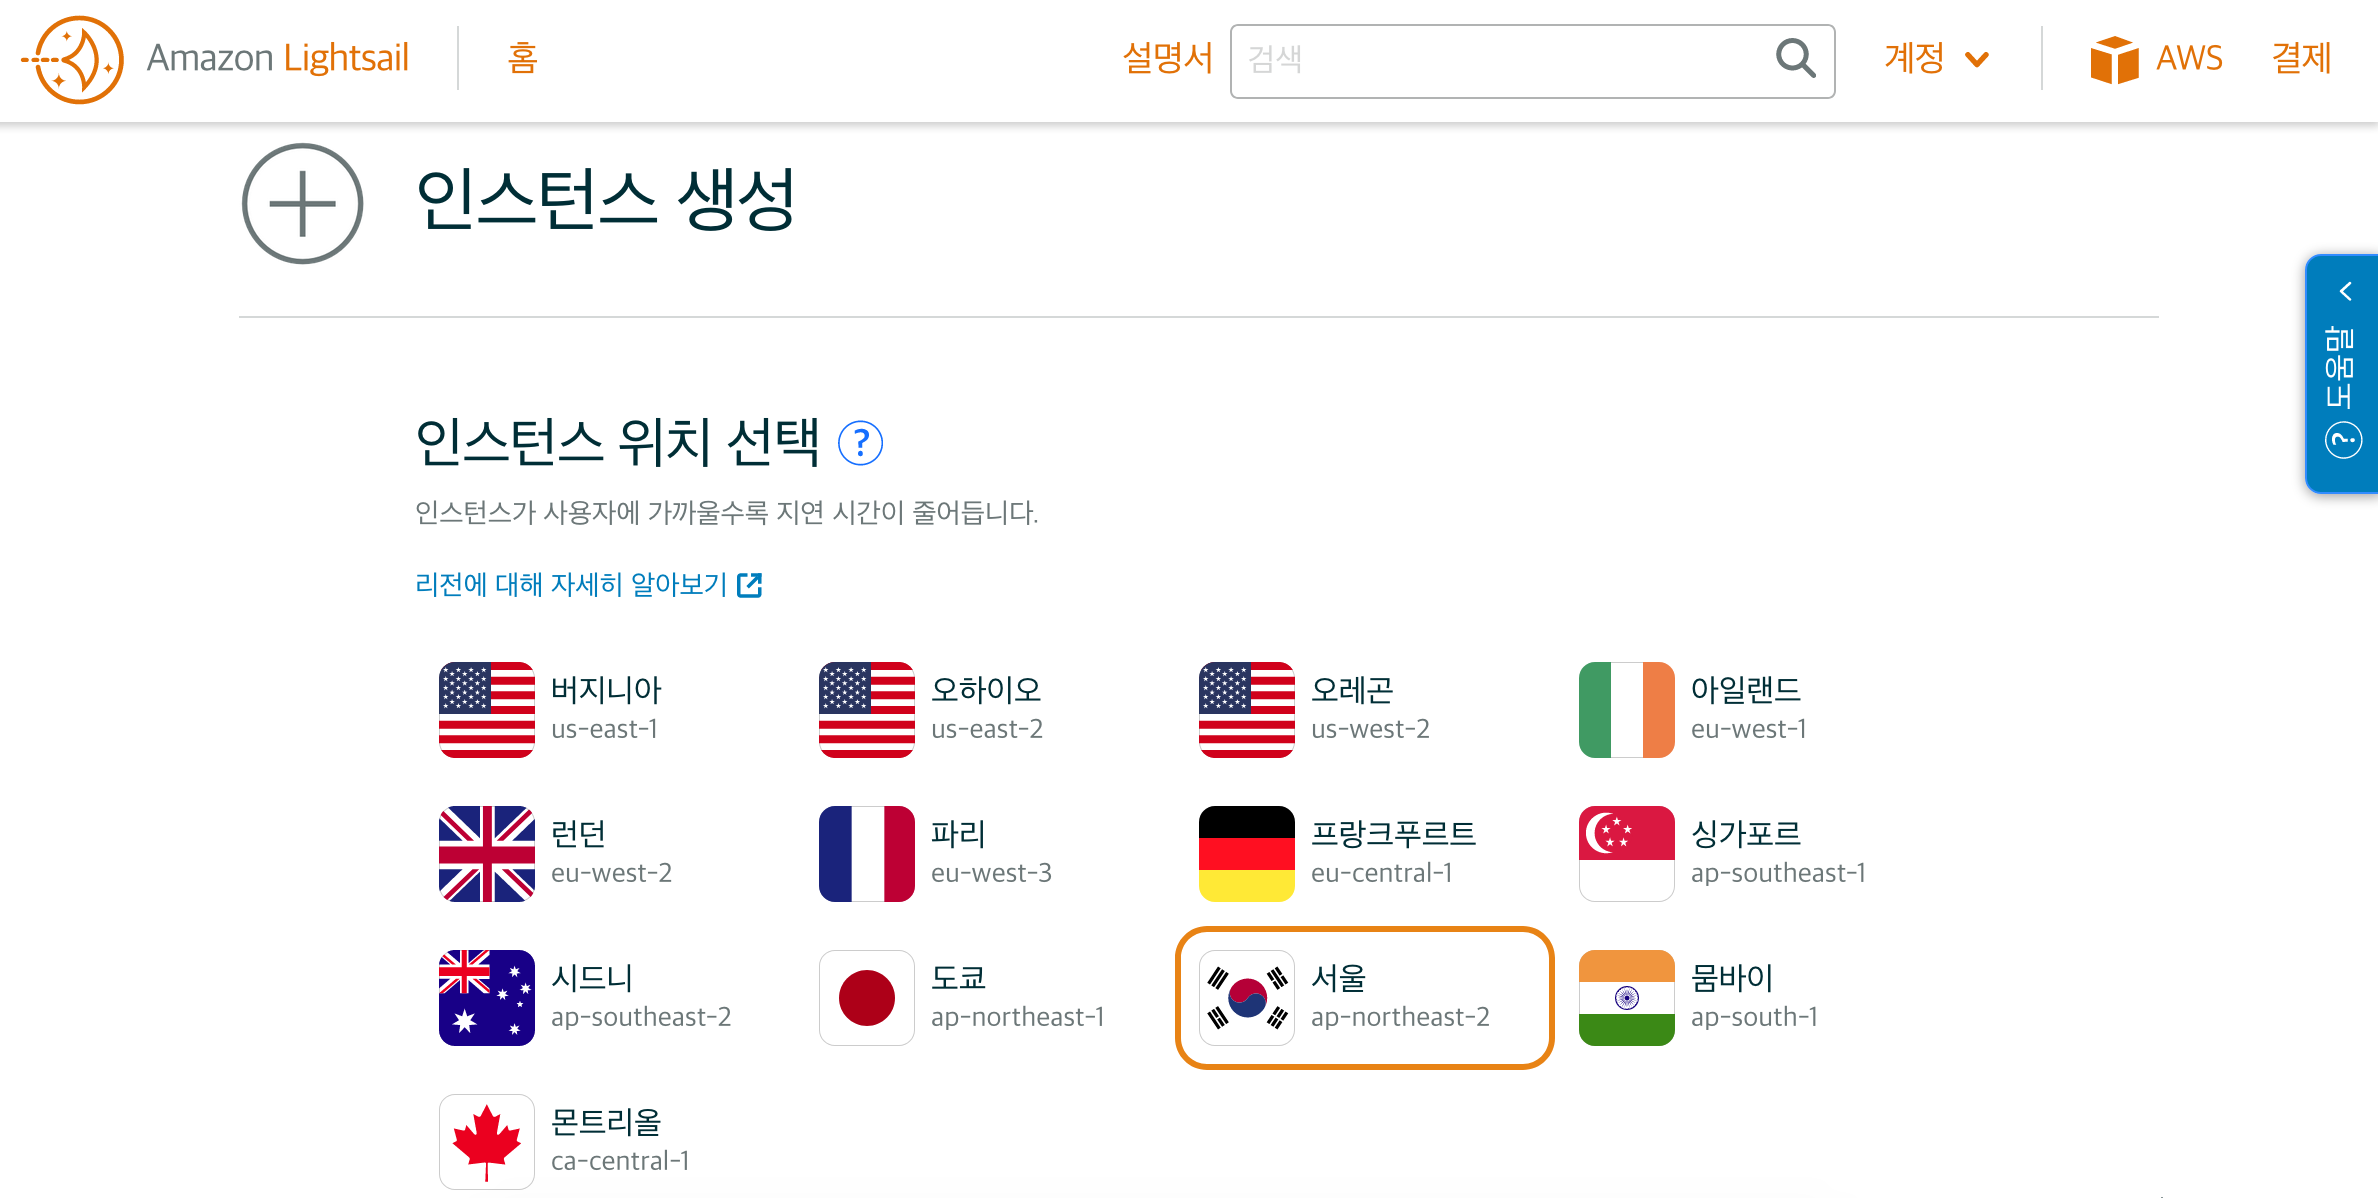Click the search magnifier icon
The height and width of the screenshot is (1198, 2378).
pyautogui.click(x=1794, y=59)
